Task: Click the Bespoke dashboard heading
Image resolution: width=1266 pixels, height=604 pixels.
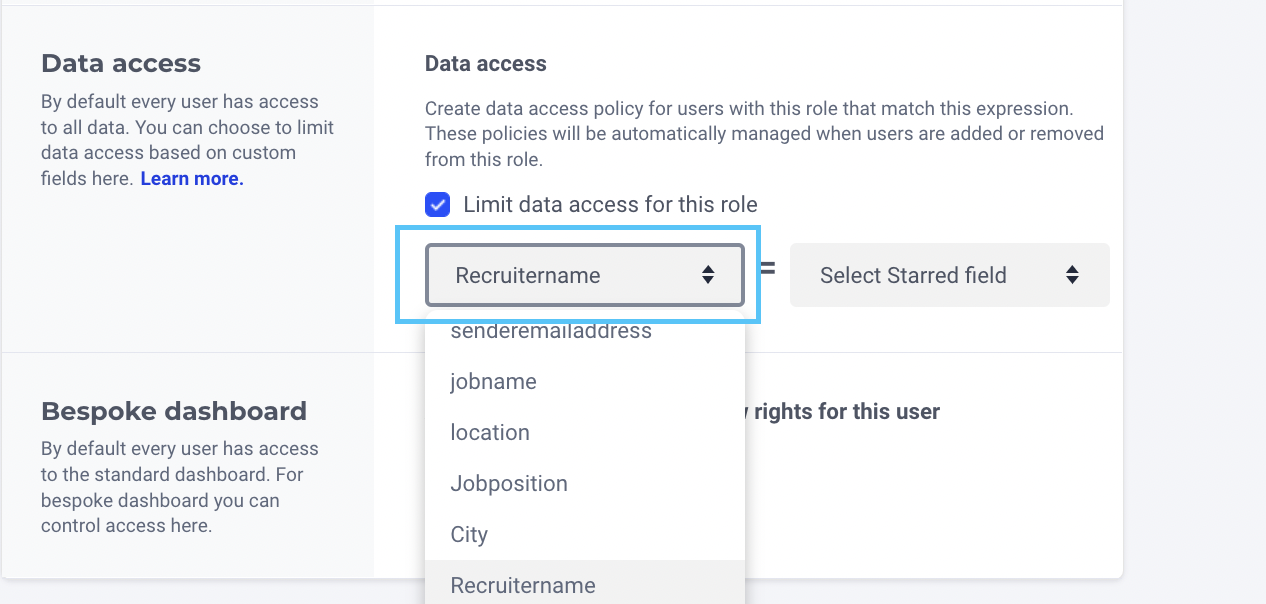Action: (x=174, y=412)
